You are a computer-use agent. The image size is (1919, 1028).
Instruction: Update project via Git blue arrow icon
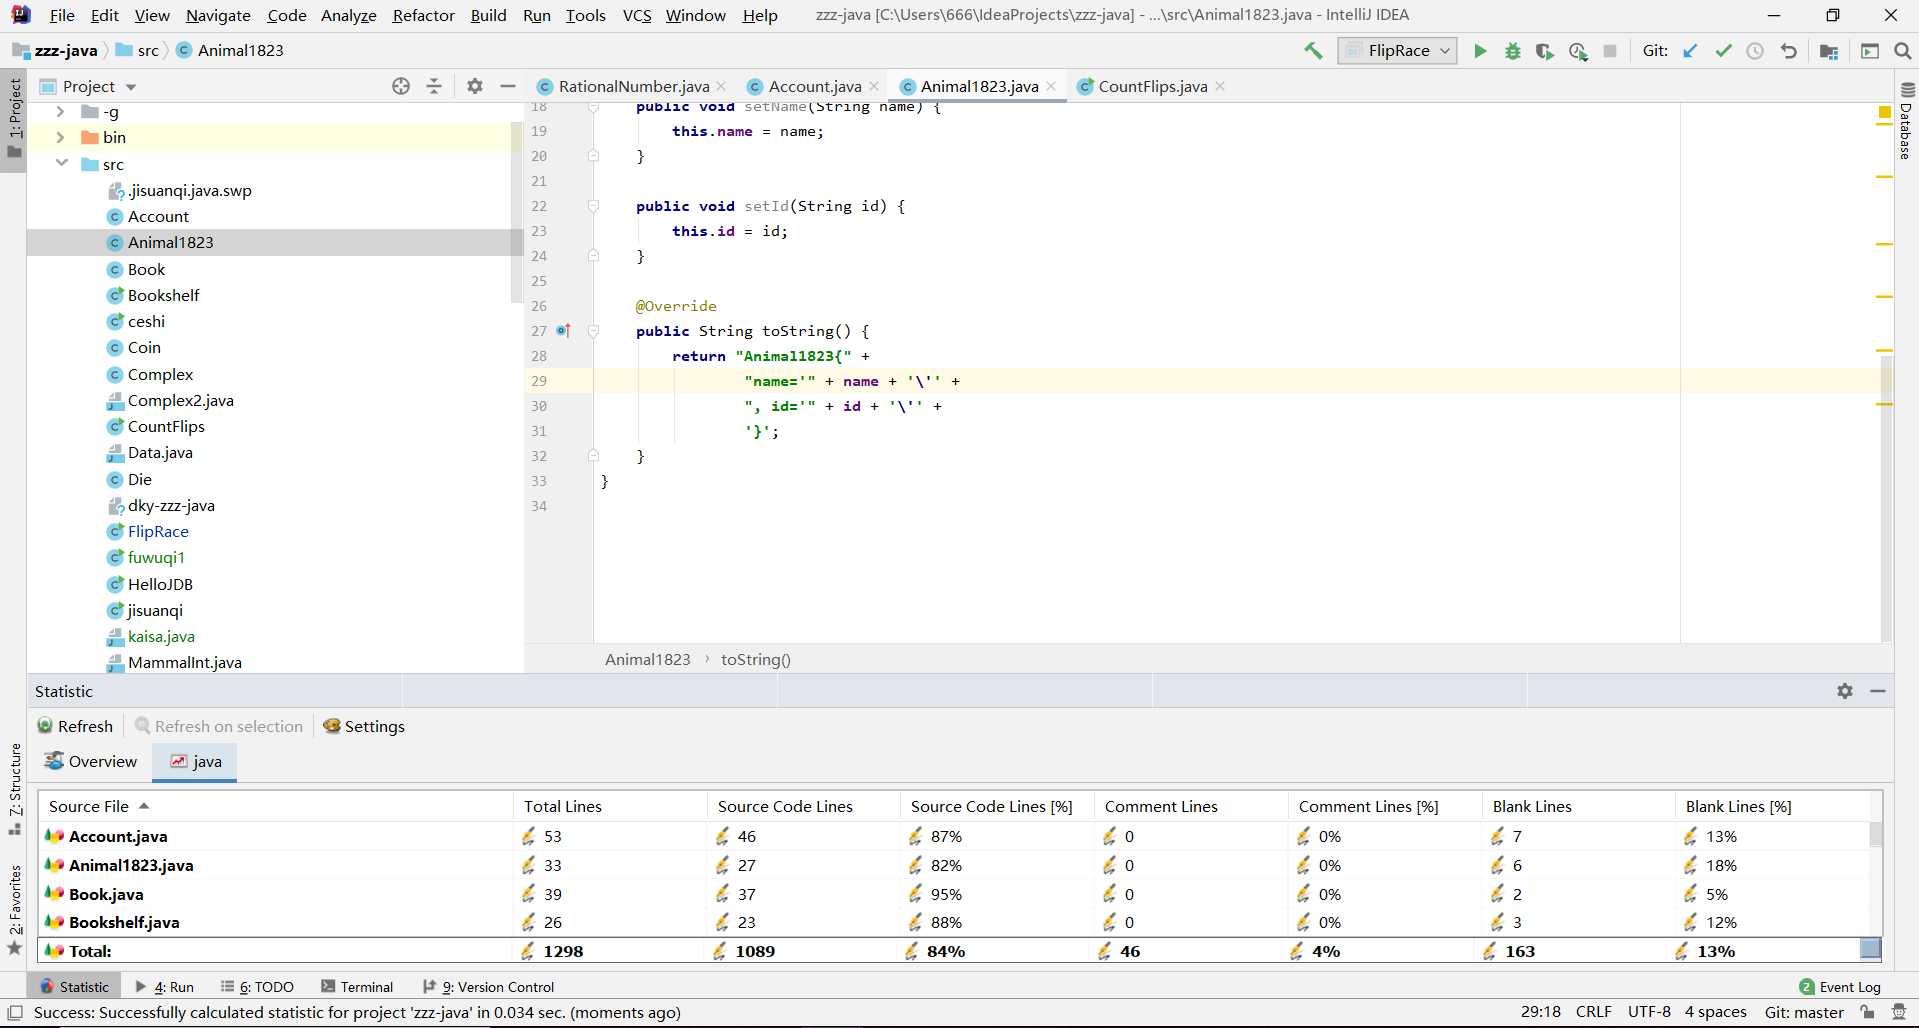[1690, 51]
